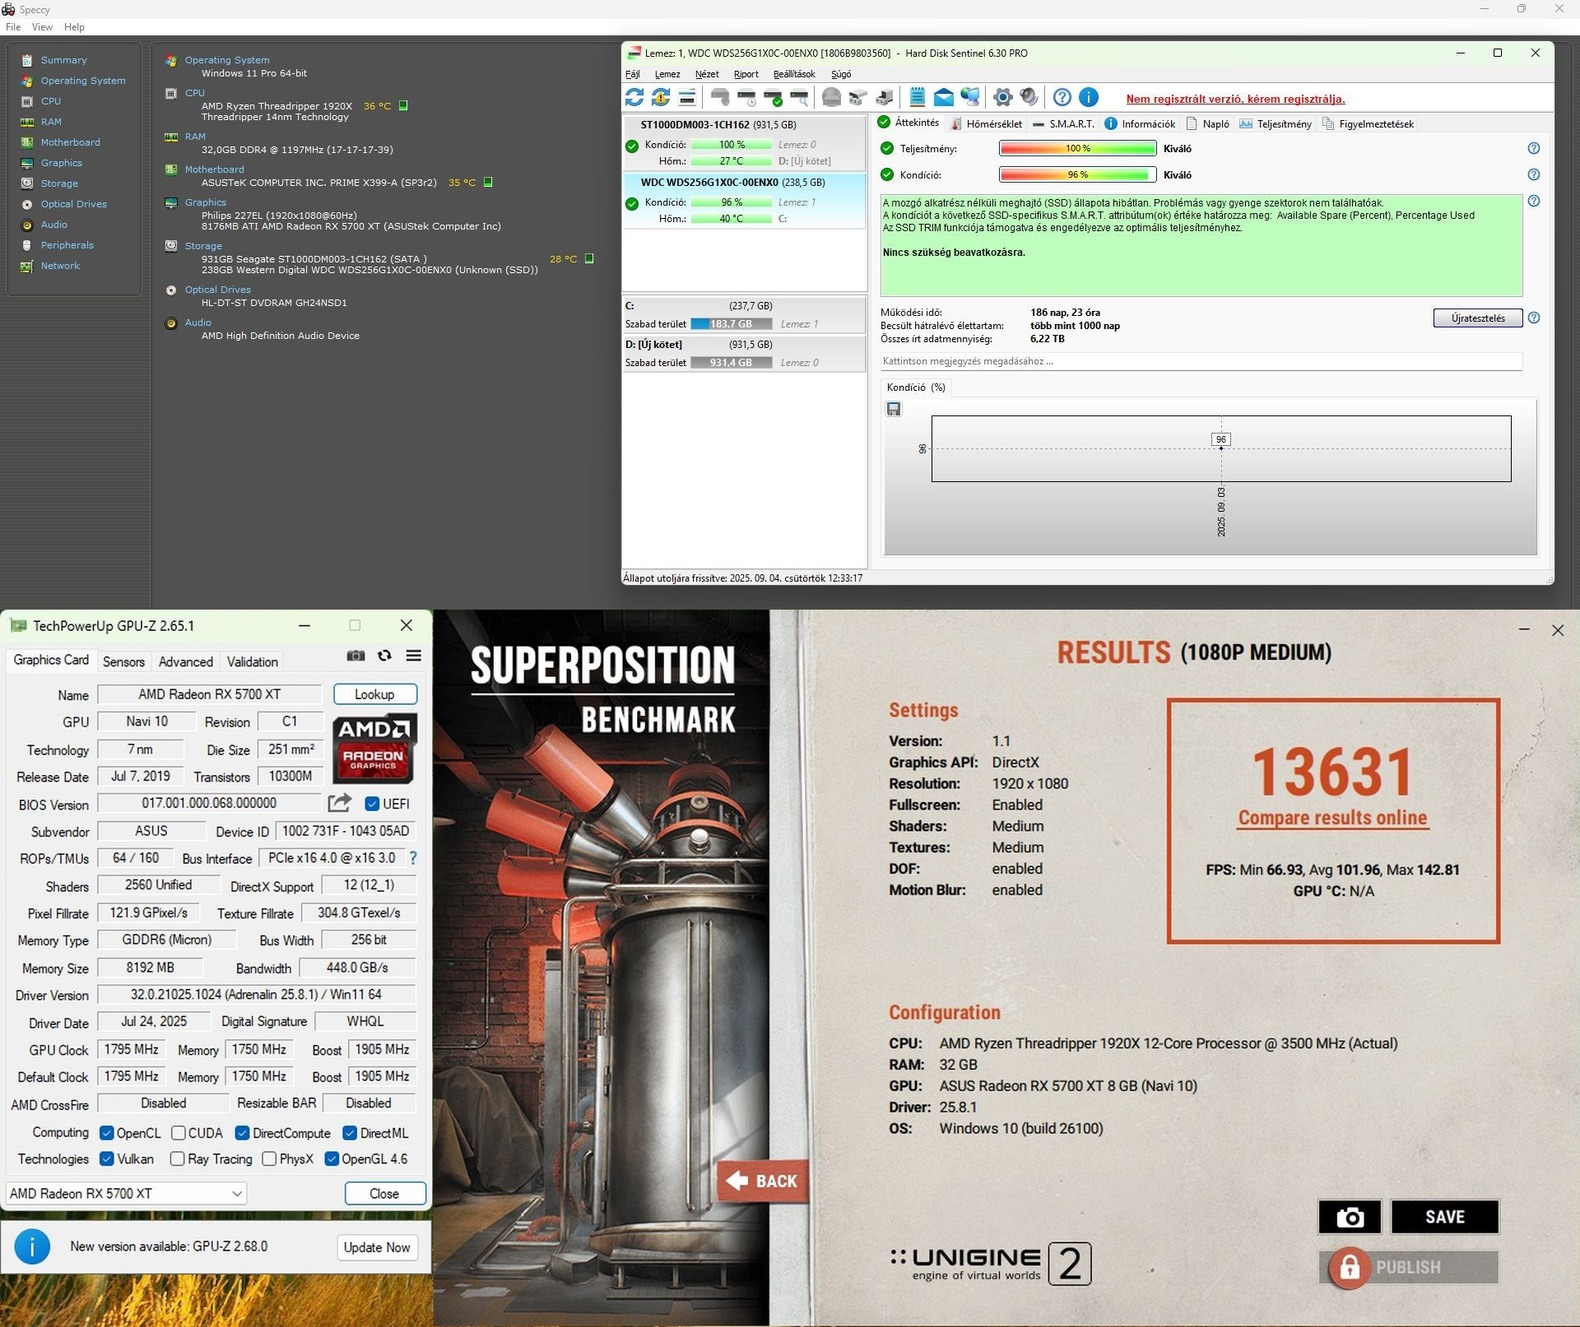
Task: Click Close button in GPU-Z
Action: click(x=385, y=1193)
